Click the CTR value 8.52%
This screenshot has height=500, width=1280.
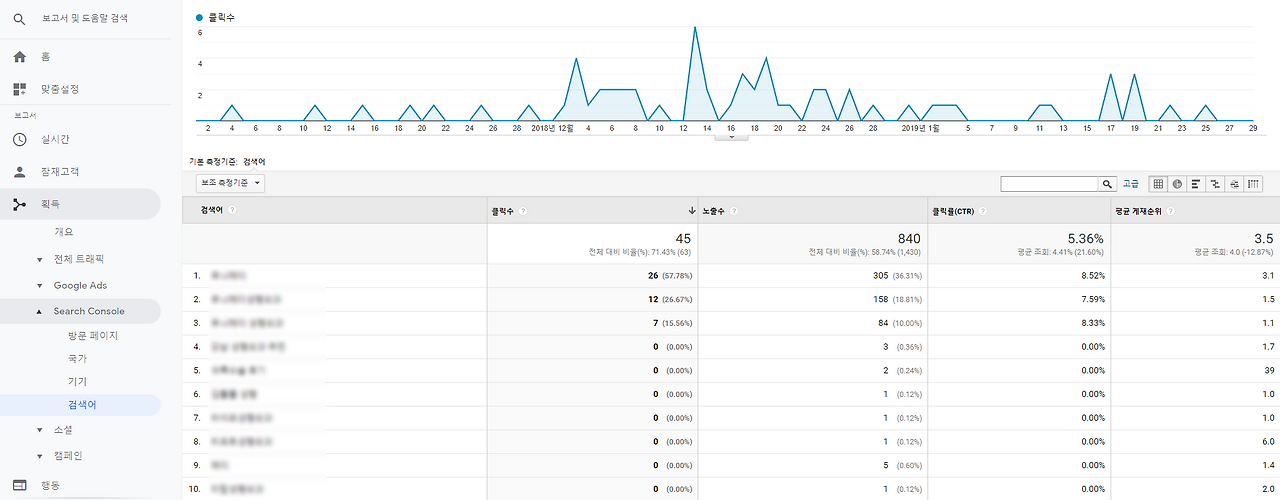coord(1091,274)
